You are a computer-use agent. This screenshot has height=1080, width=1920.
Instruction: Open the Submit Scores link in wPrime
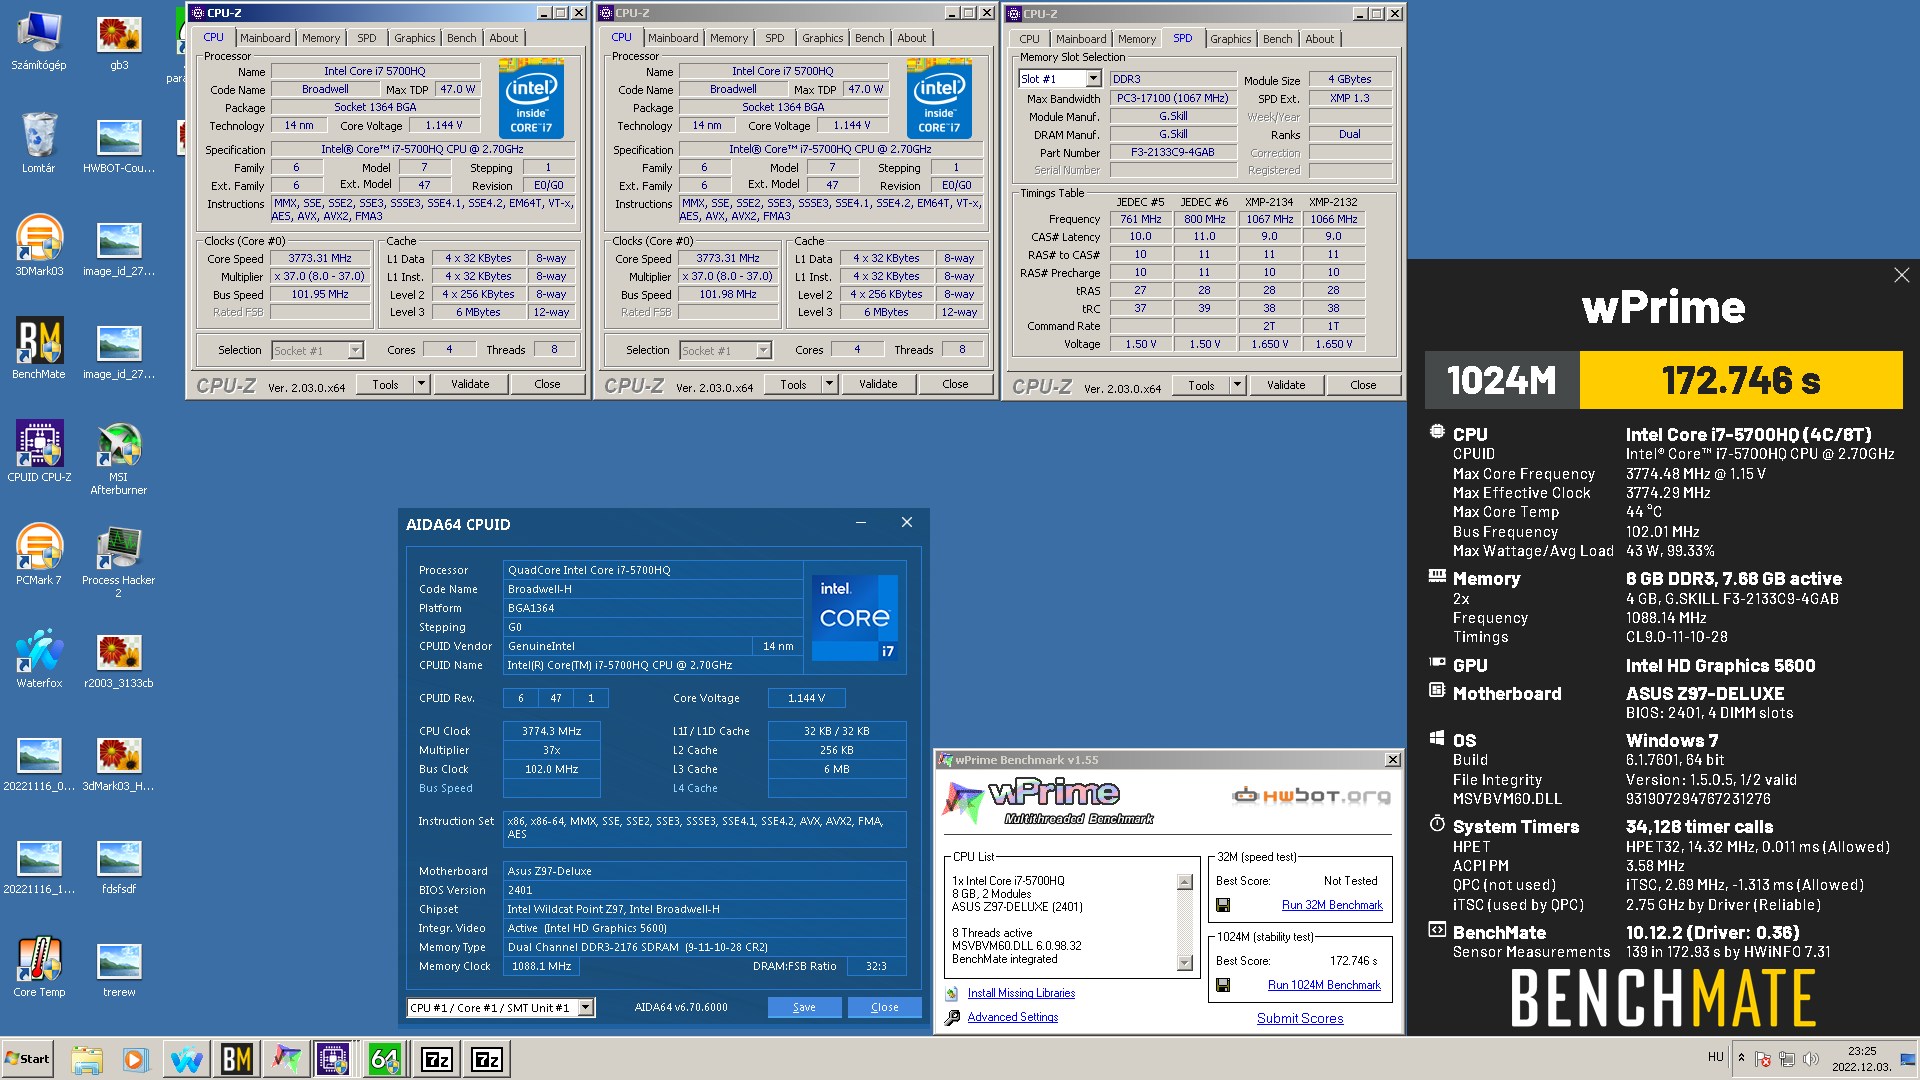click(1300, 1018)
